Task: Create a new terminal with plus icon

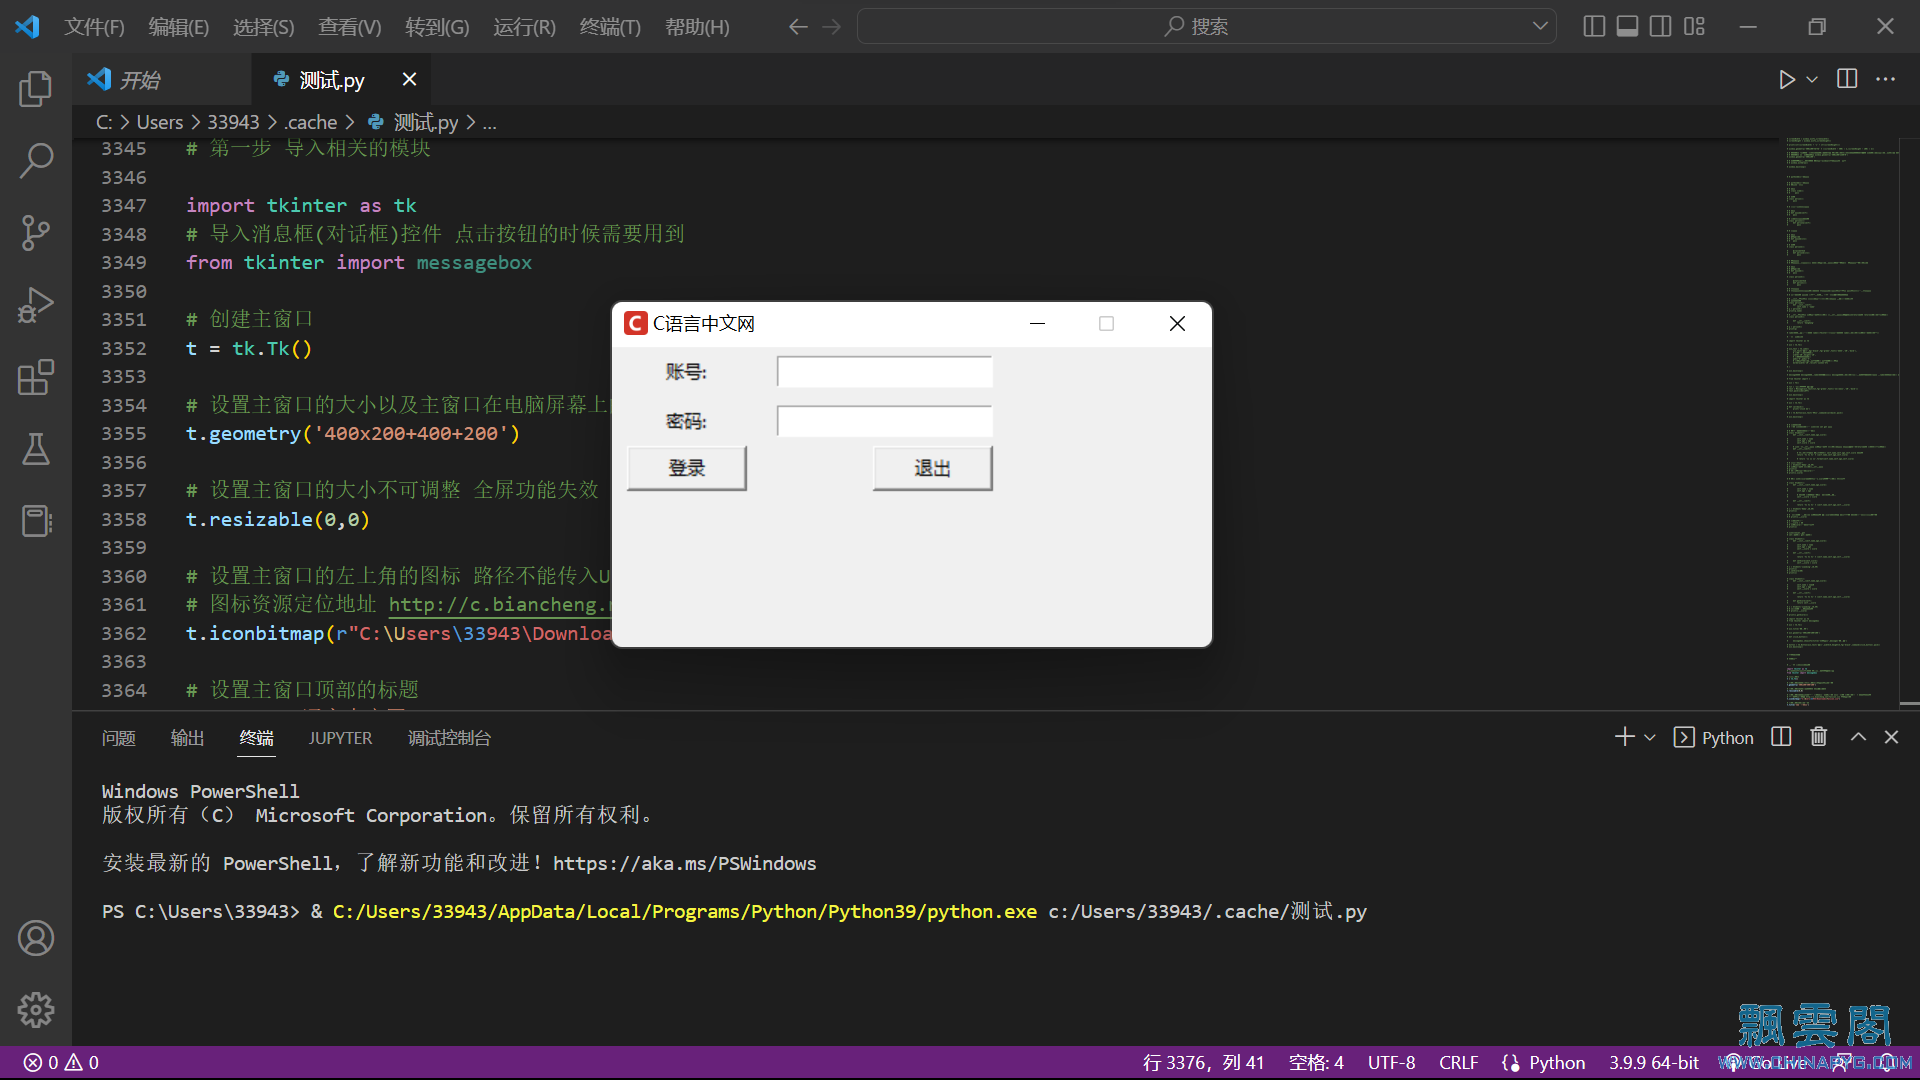Action: (x=1625, y=737)
